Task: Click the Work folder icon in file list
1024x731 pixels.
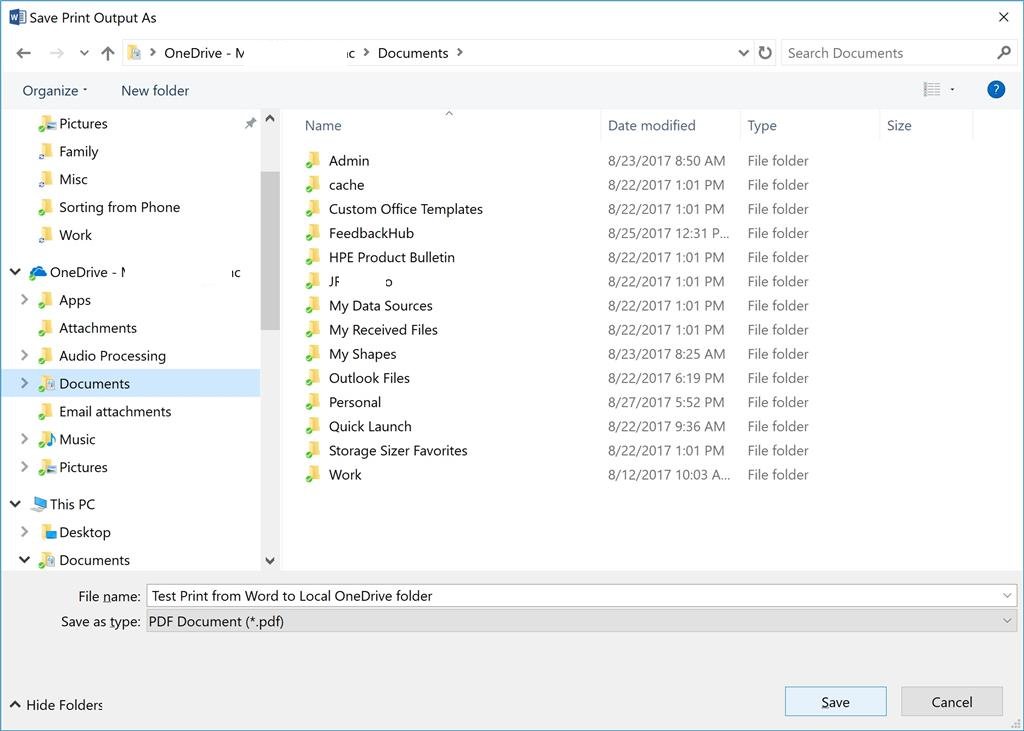Action: [x=313, y=474]
